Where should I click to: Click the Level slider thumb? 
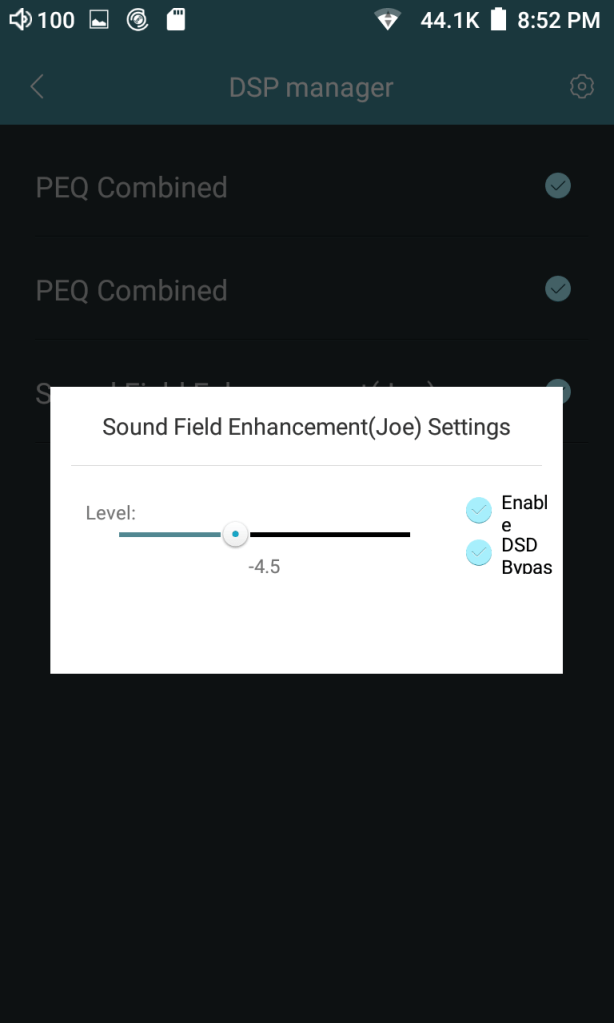coord(235,534)
